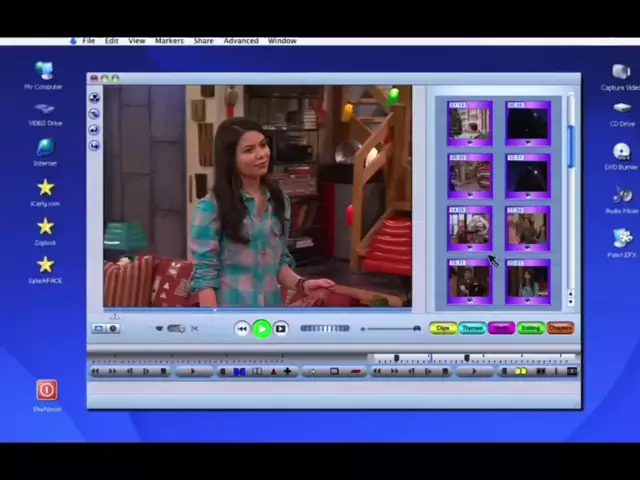Open dropdown arrow under the bottom-left clip
Viewport: 640px width, 480px height.
click(x=470, y=300)
